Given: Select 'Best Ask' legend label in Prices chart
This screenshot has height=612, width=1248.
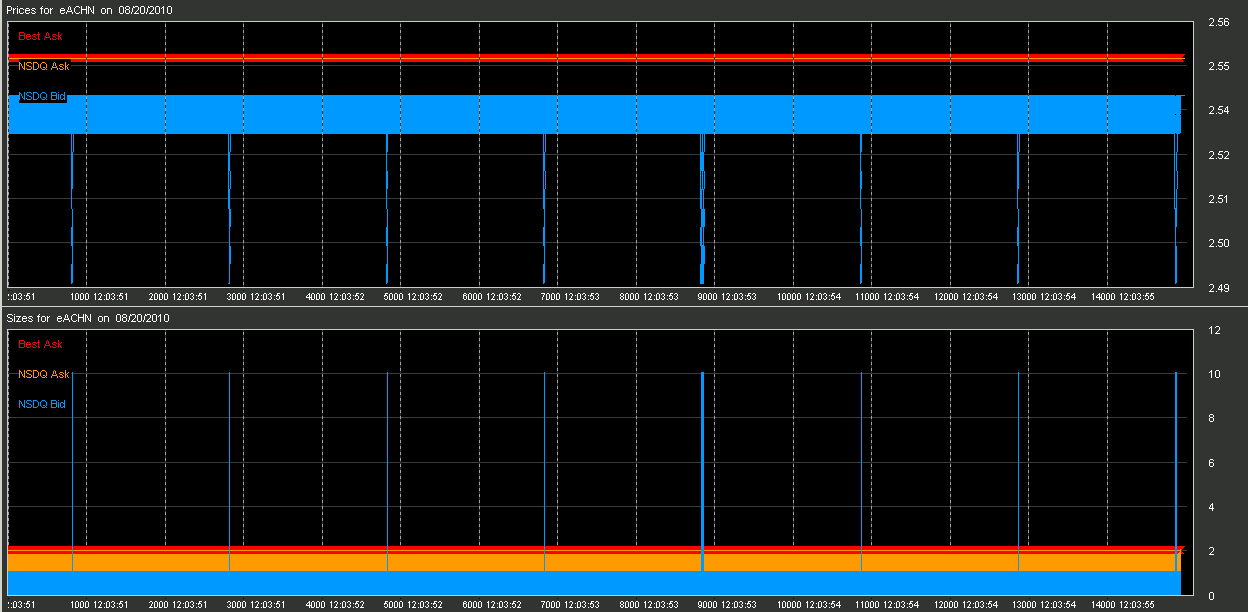Looking at the screenshot, I should pyautogui.click(x=40, y=35).
